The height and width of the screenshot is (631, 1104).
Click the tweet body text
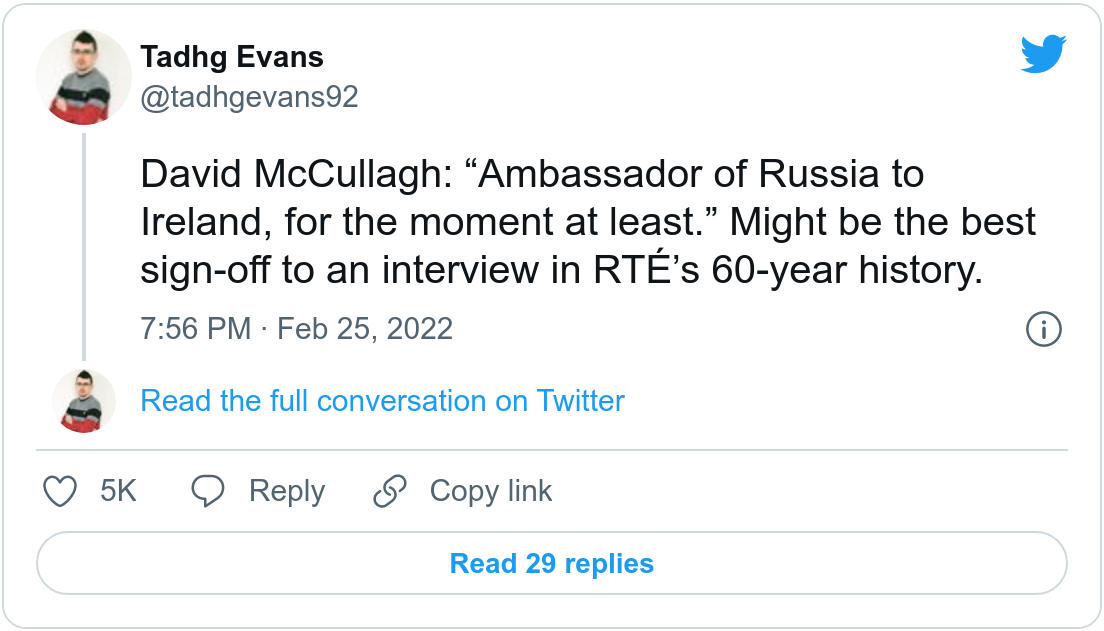[x=588, y=222]
